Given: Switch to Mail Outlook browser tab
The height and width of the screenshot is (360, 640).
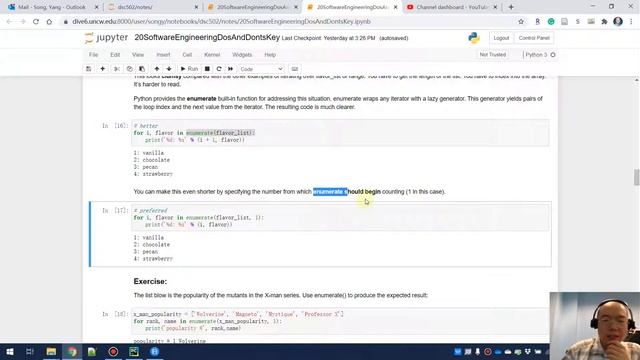Looking at the screenshot, I should (x=52, y=7).
